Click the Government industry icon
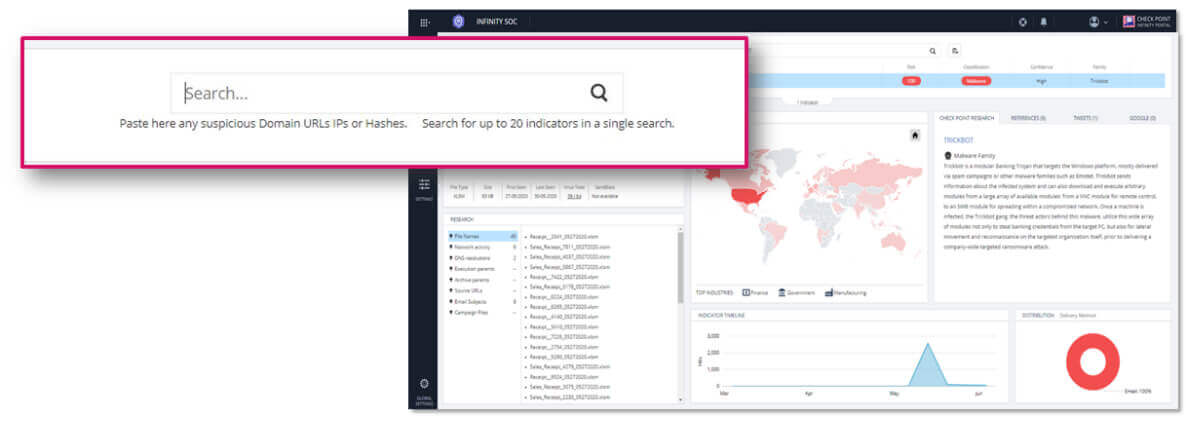Viewport: 1186px width, 422px height. tap(782, 292)
